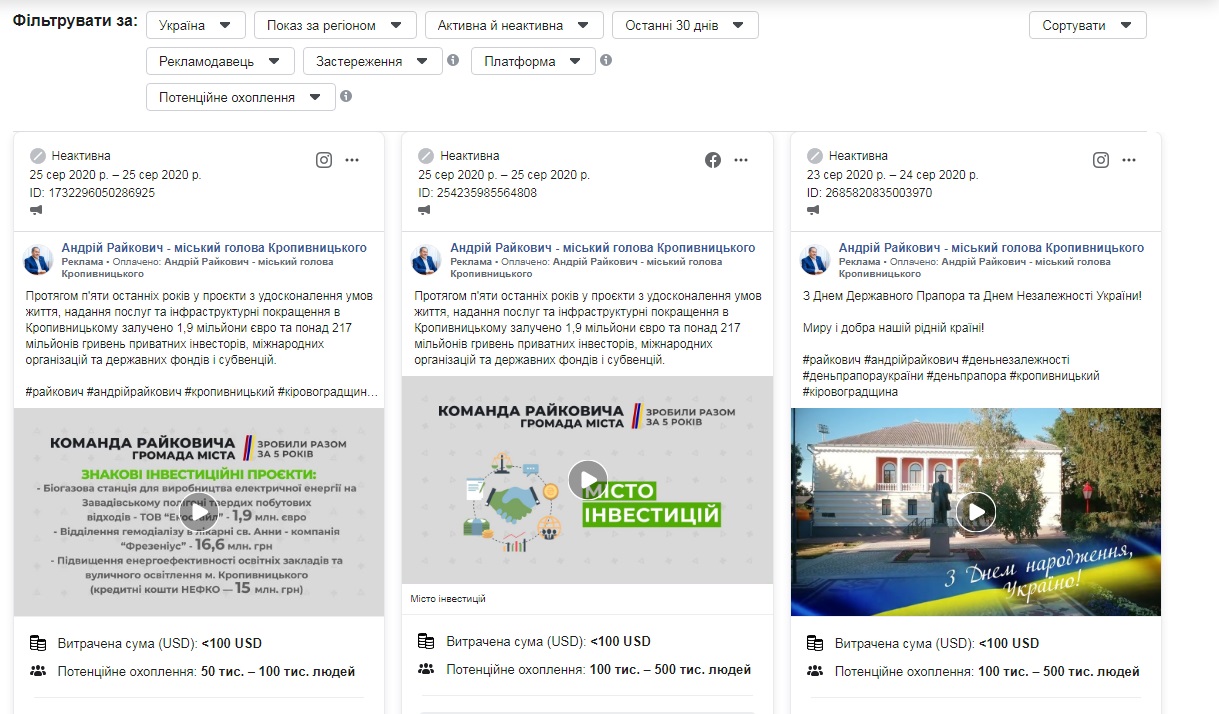Open three-dot menu on the middle ad card
This screenshot has height=714, width=1219.
click(741, 160)
